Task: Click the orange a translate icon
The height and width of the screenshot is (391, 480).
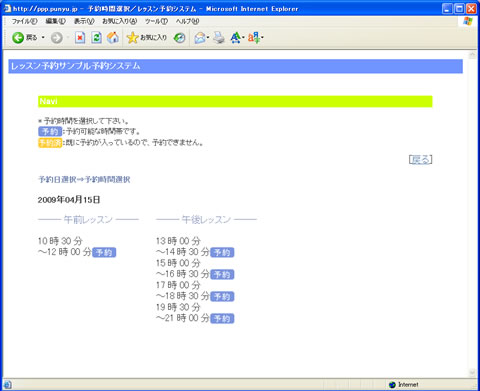Action: click(x=254, y=38)
